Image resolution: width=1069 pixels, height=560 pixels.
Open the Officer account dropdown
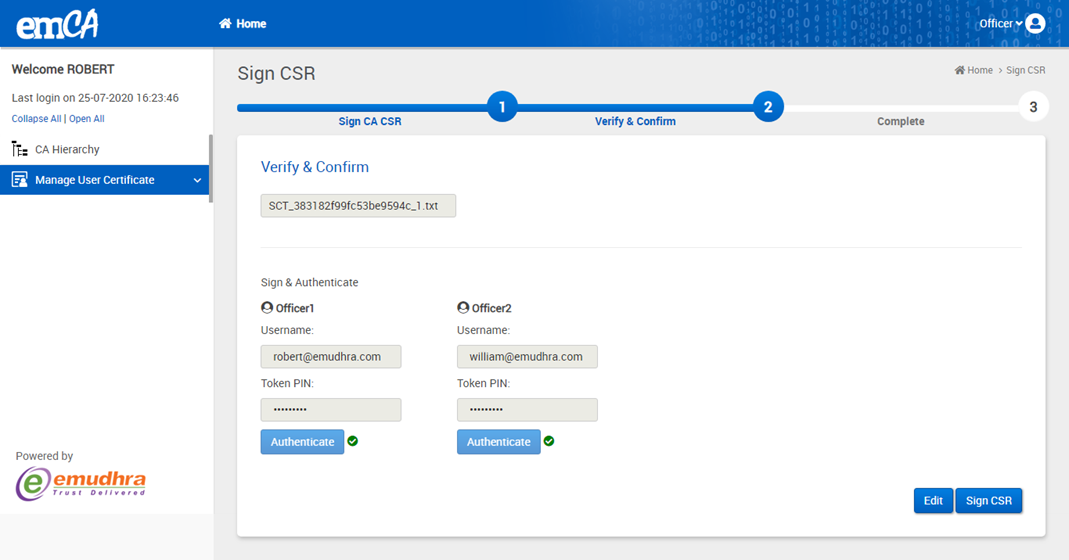point(1000,23)
